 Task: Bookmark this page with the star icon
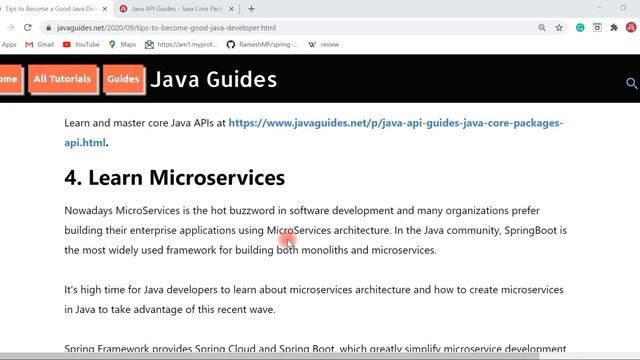559,28
